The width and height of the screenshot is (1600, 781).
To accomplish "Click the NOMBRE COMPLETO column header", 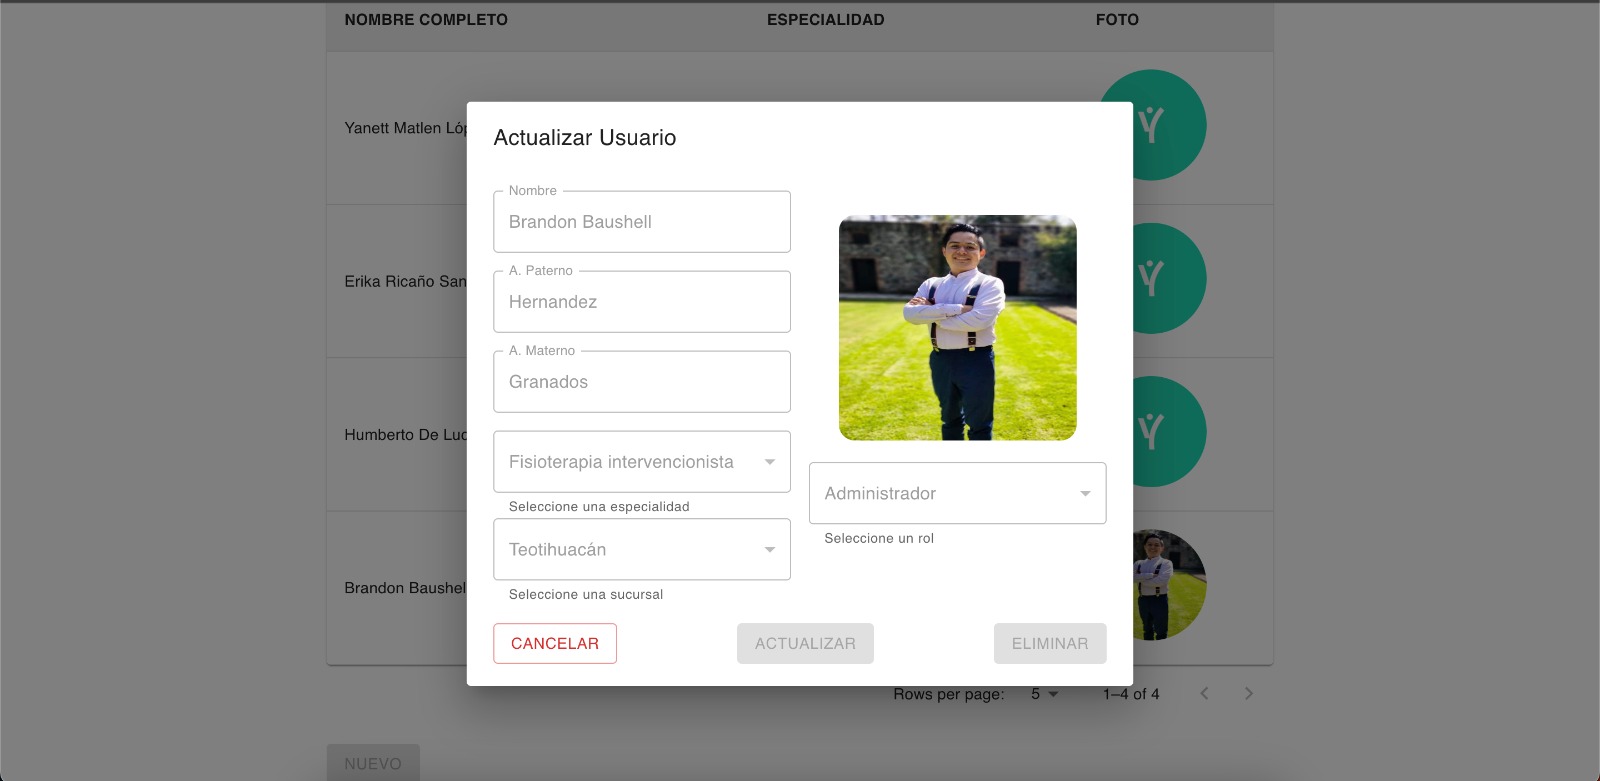I will click(x=426, y=19).
